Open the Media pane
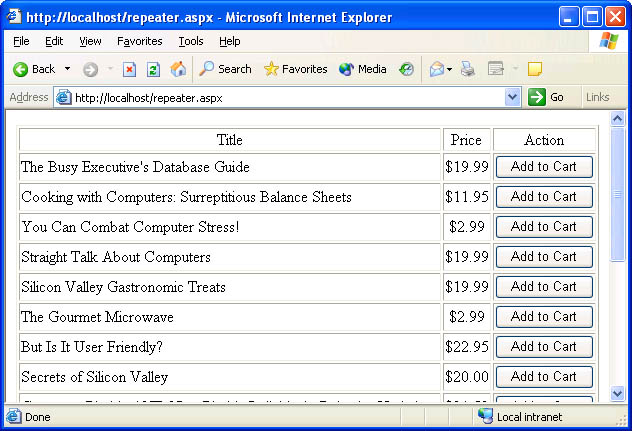The width and height of the screenshot is (632, 431). click(x=362, y=69)
